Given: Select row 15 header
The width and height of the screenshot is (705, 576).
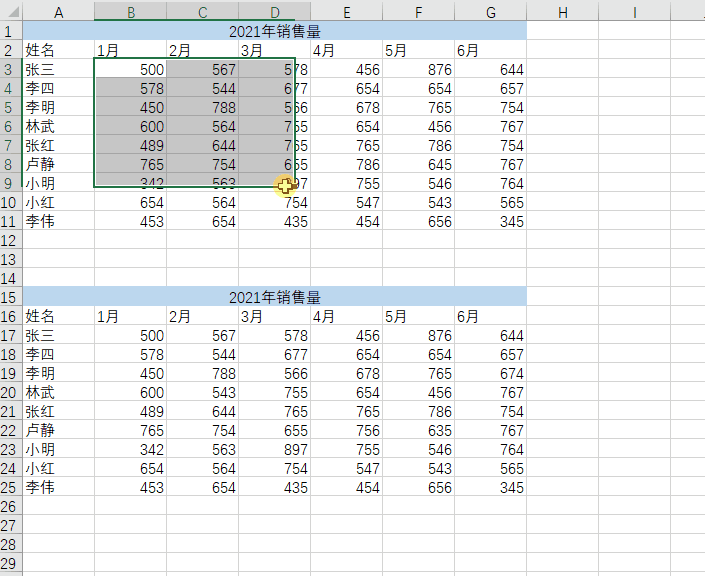Looking at the screenshot, I should (x=11, y=297).
